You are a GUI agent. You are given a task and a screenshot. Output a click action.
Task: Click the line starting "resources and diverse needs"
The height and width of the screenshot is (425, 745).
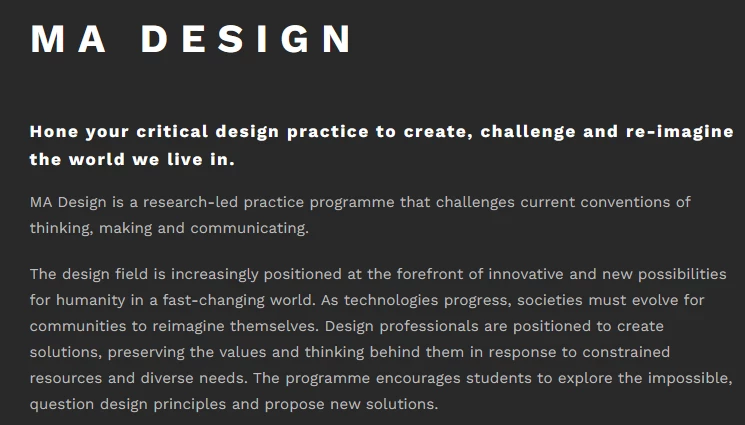click(381, 378)
